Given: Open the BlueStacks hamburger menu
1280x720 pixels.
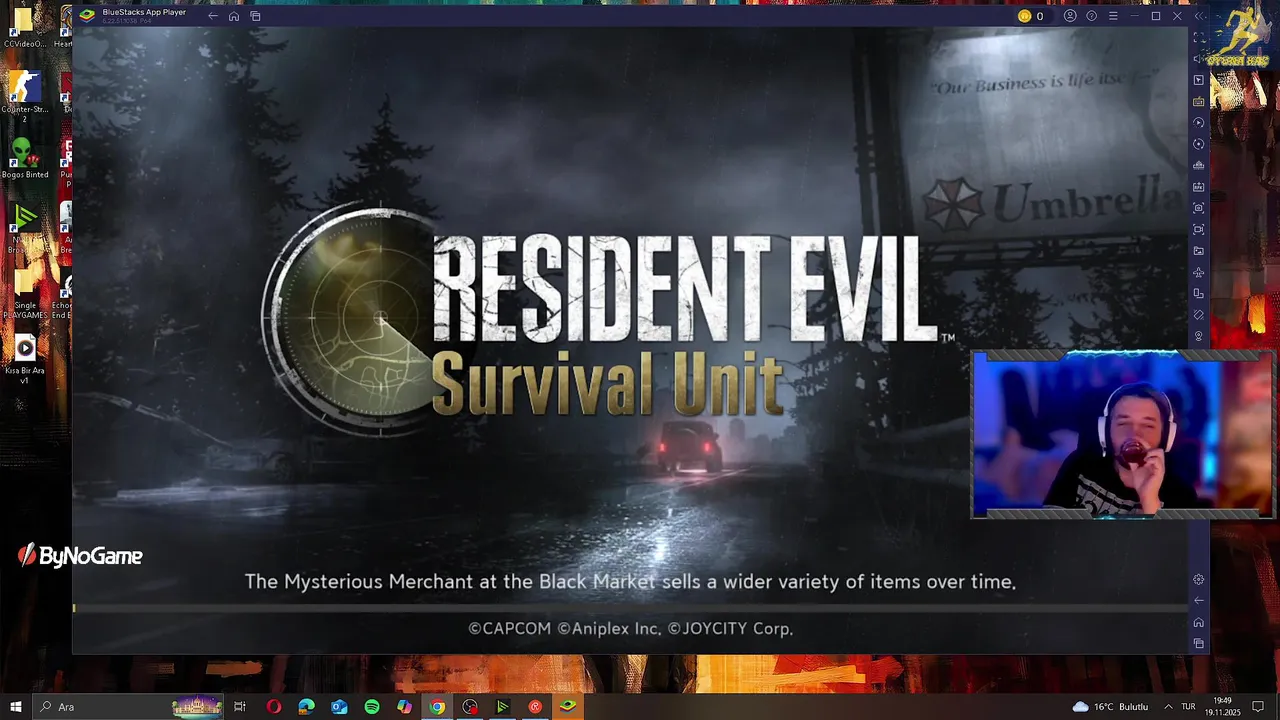Looking at the screenshot, I should pos(1113,16).
